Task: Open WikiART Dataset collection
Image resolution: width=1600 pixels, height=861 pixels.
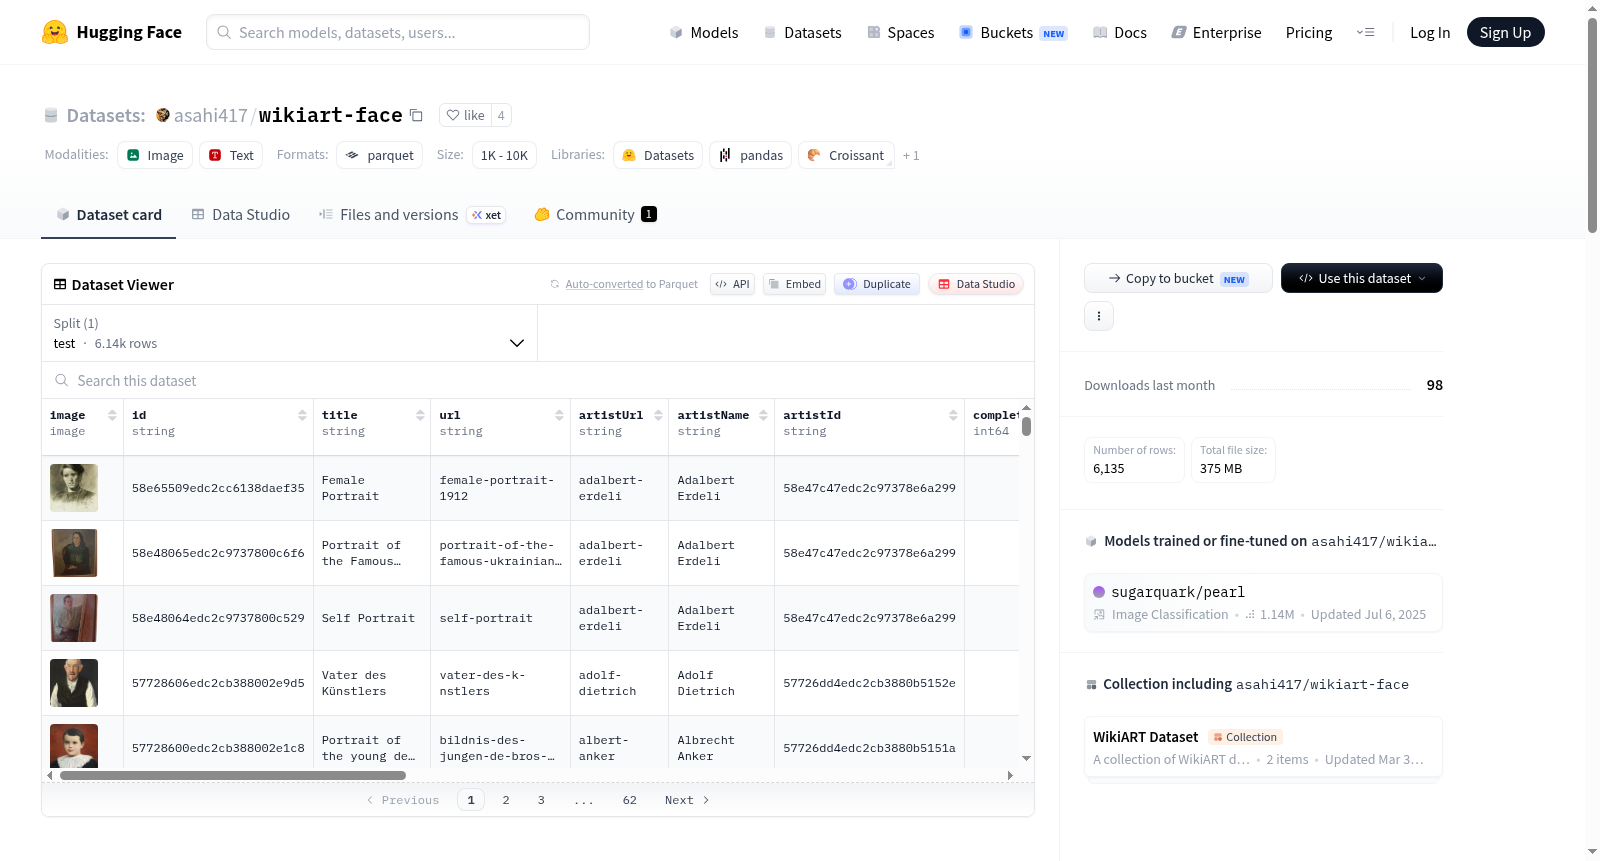Action: click(1263, 747)
